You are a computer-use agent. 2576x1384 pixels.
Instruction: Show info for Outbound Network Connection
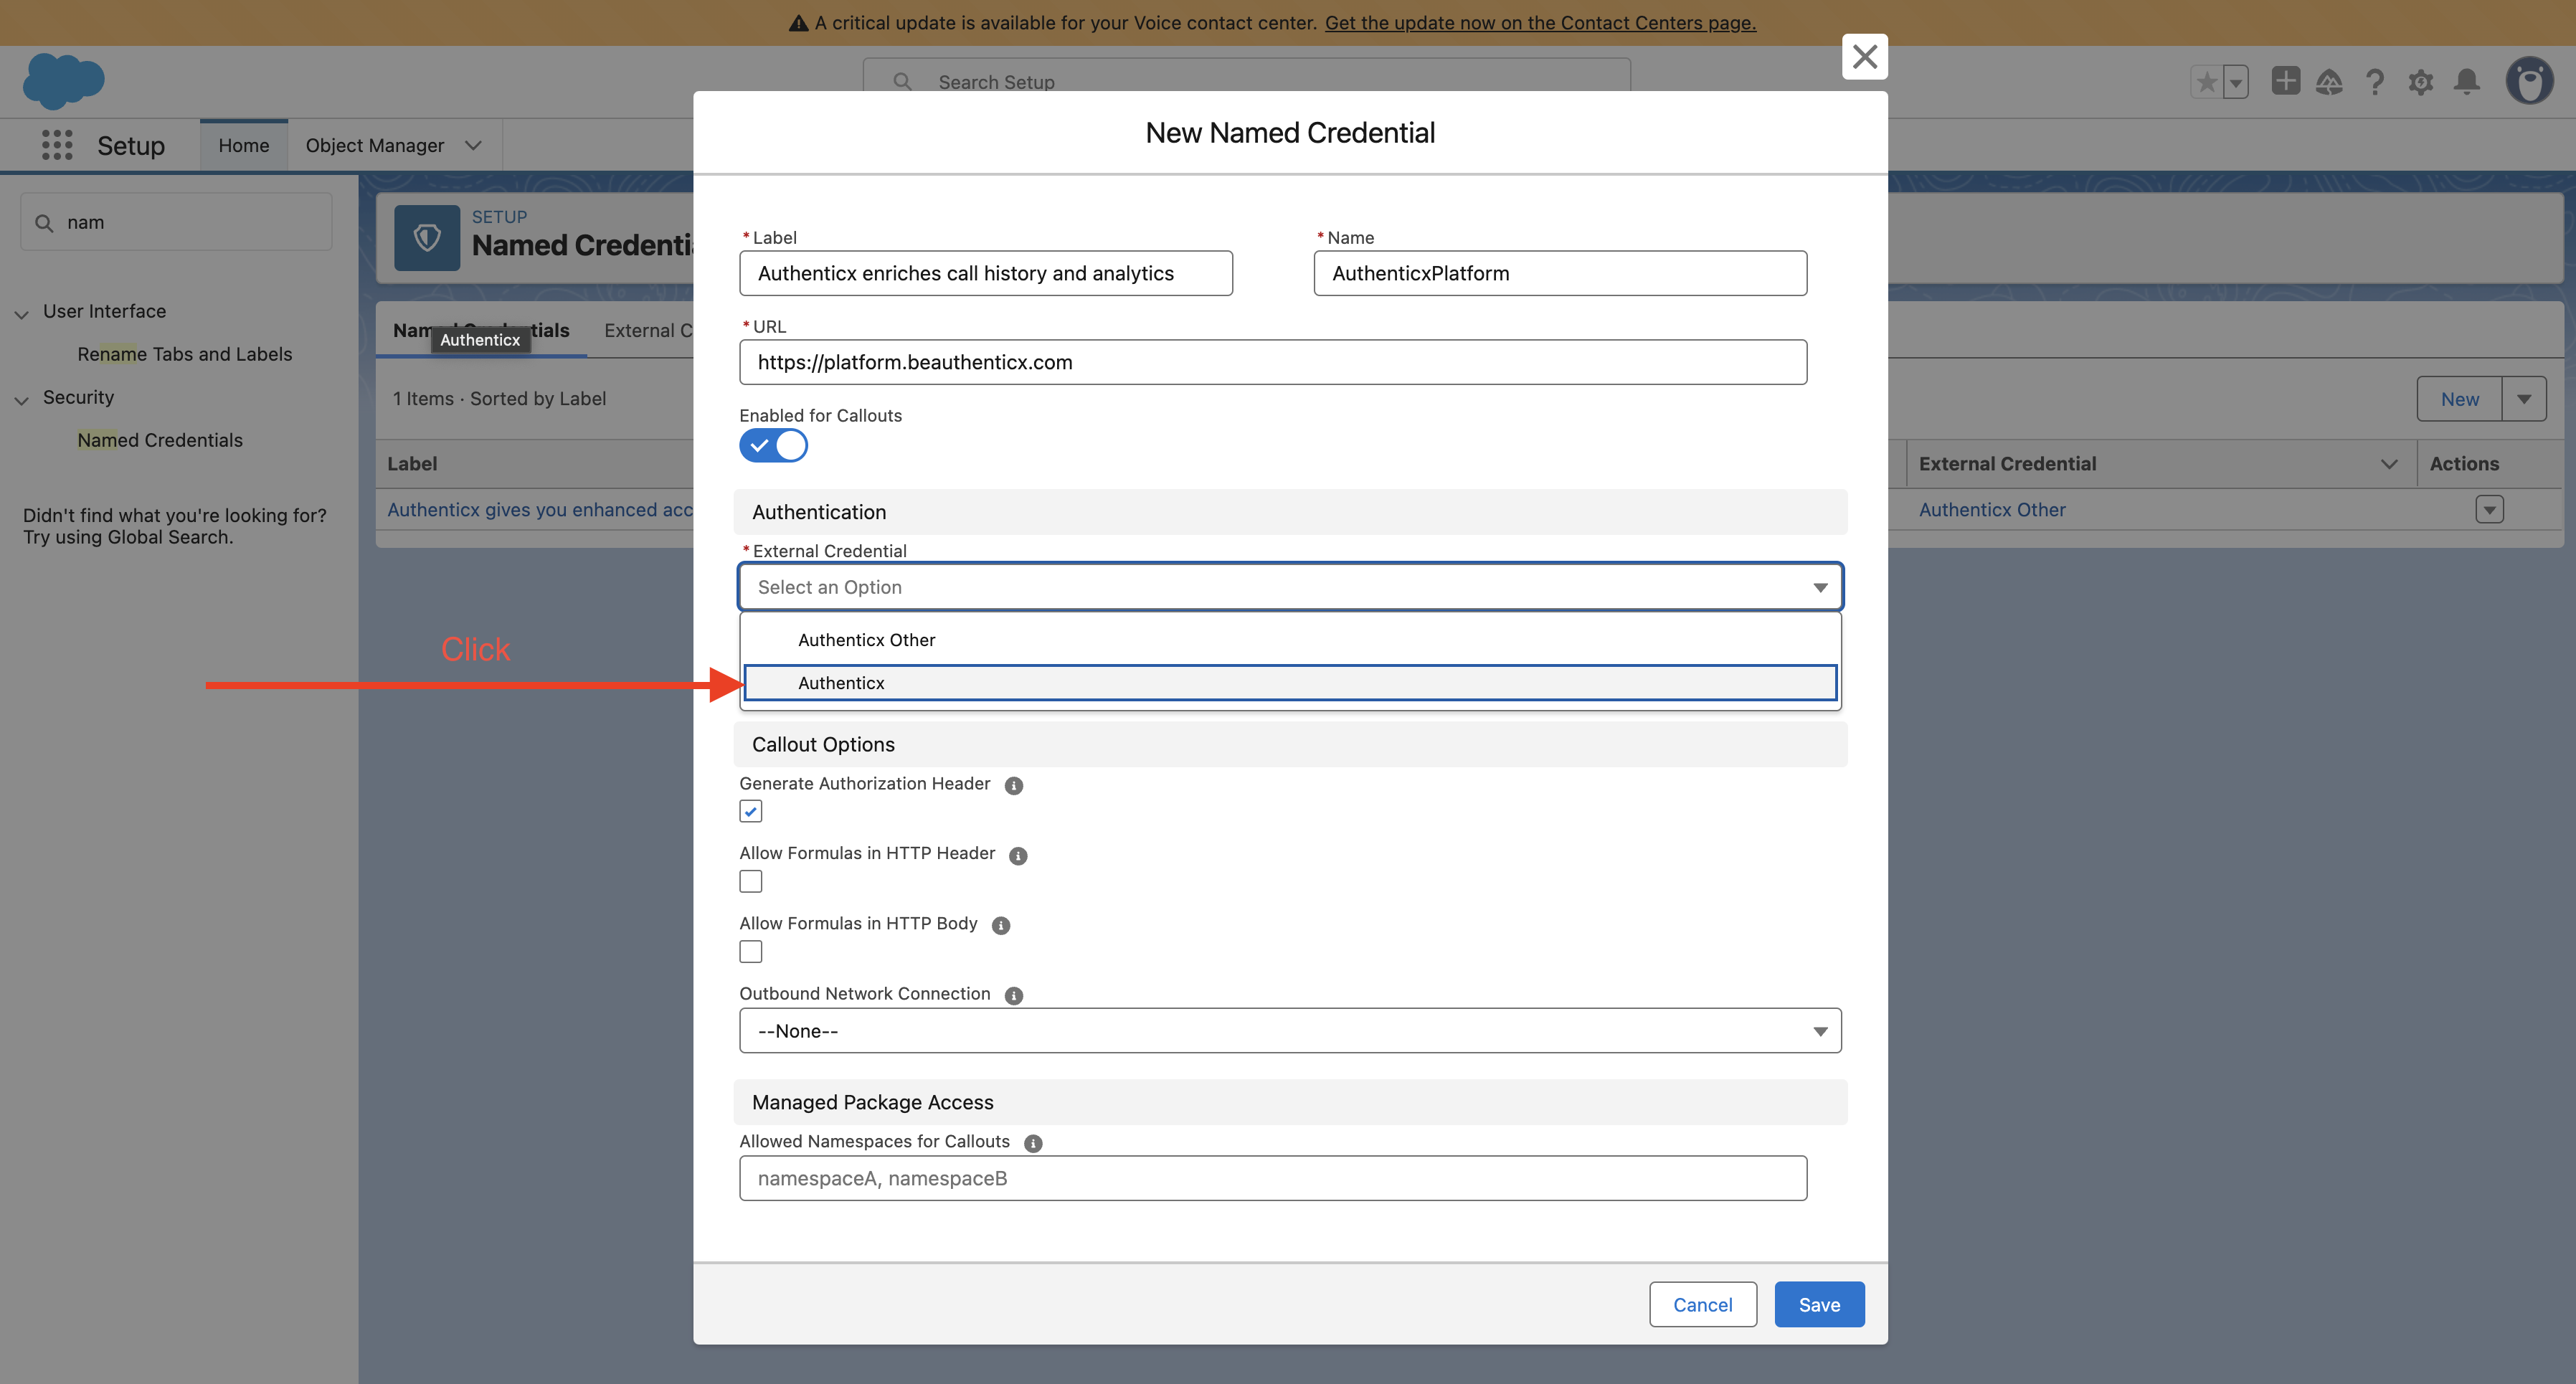[x=1013, y=995]
